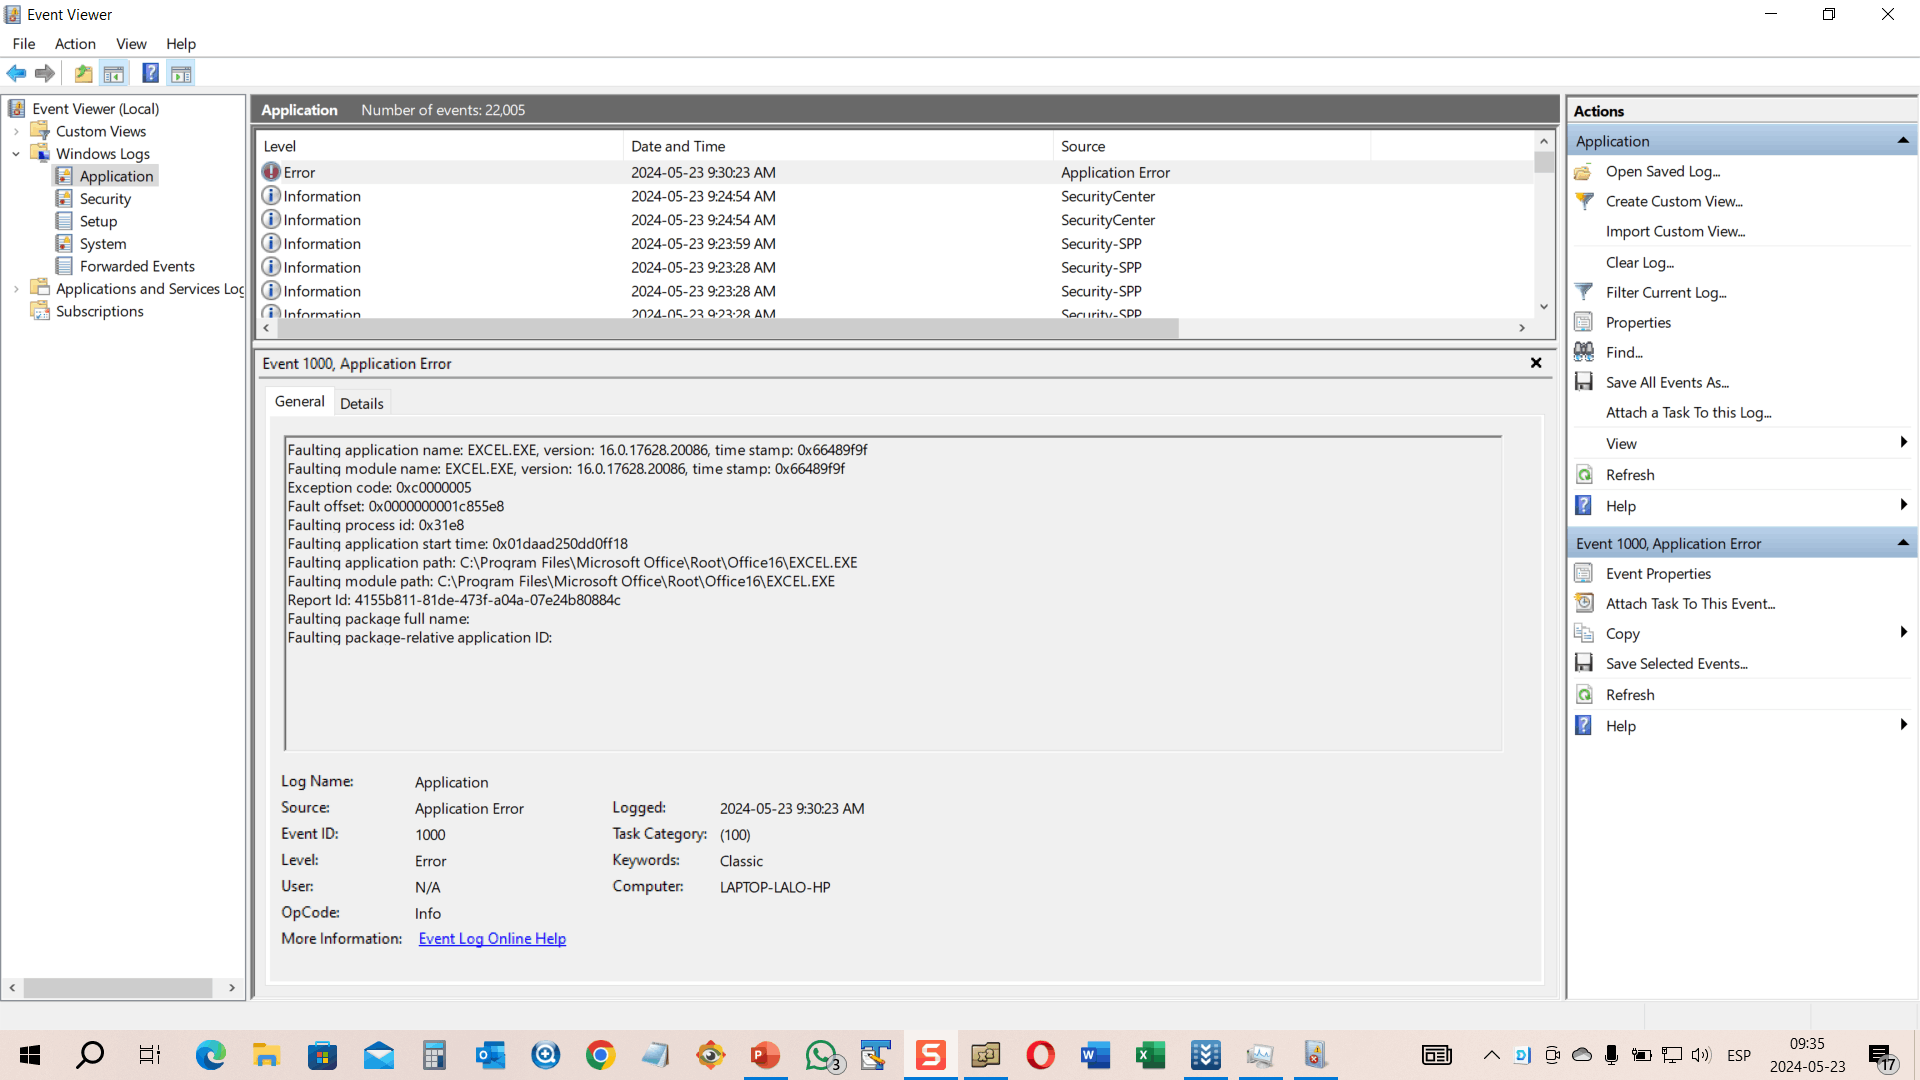Collapse the Application actions section
This screenshot has width=1920, height=1080.
(x=1903, y=141)
